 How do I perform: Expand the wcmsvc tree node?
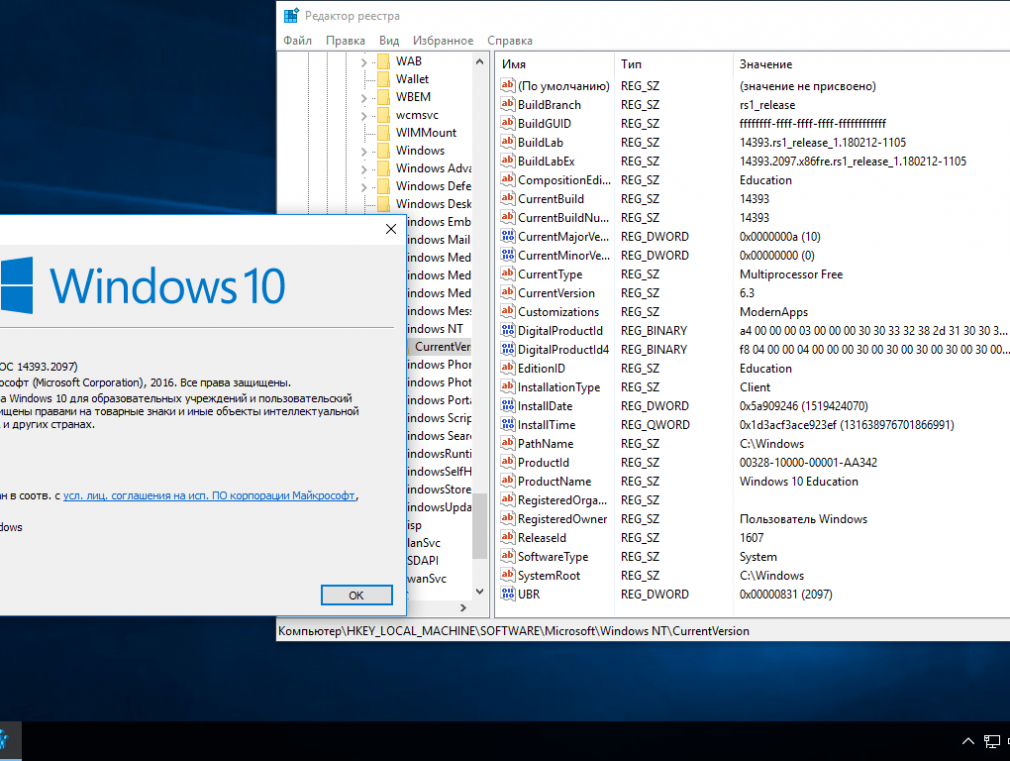point(364,116)
